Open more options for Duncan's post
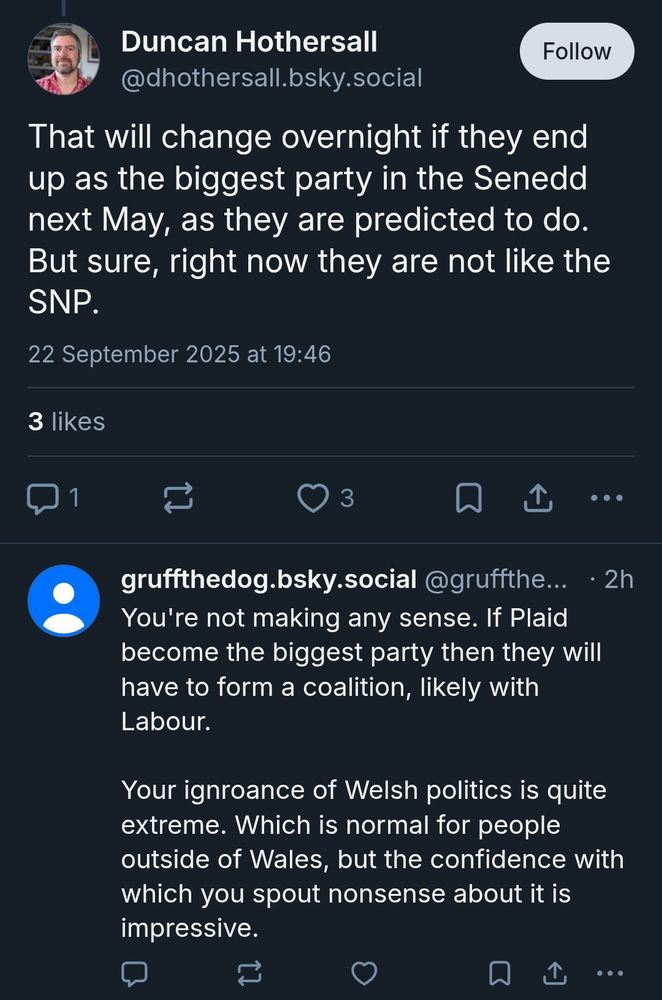This screenshot has height=1000, width=662. point(608,498)
